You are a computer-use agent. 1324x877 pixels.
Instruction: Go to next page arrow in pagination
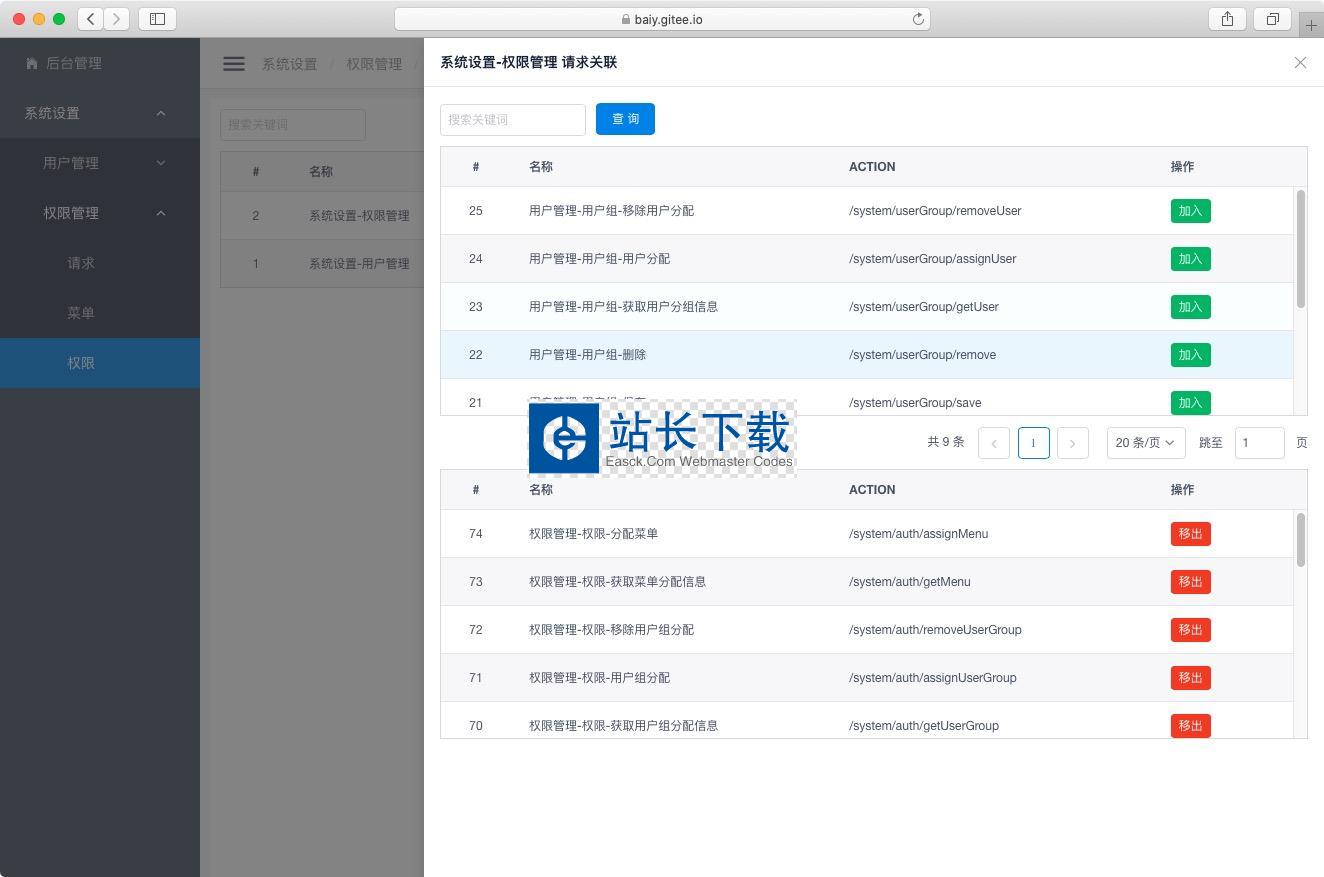click(x=1073, y=443)
